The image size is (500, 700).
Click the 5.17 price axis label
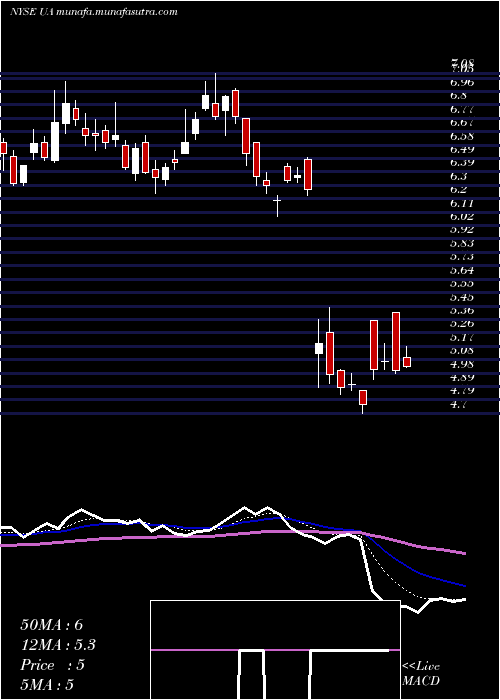(462, 337)
